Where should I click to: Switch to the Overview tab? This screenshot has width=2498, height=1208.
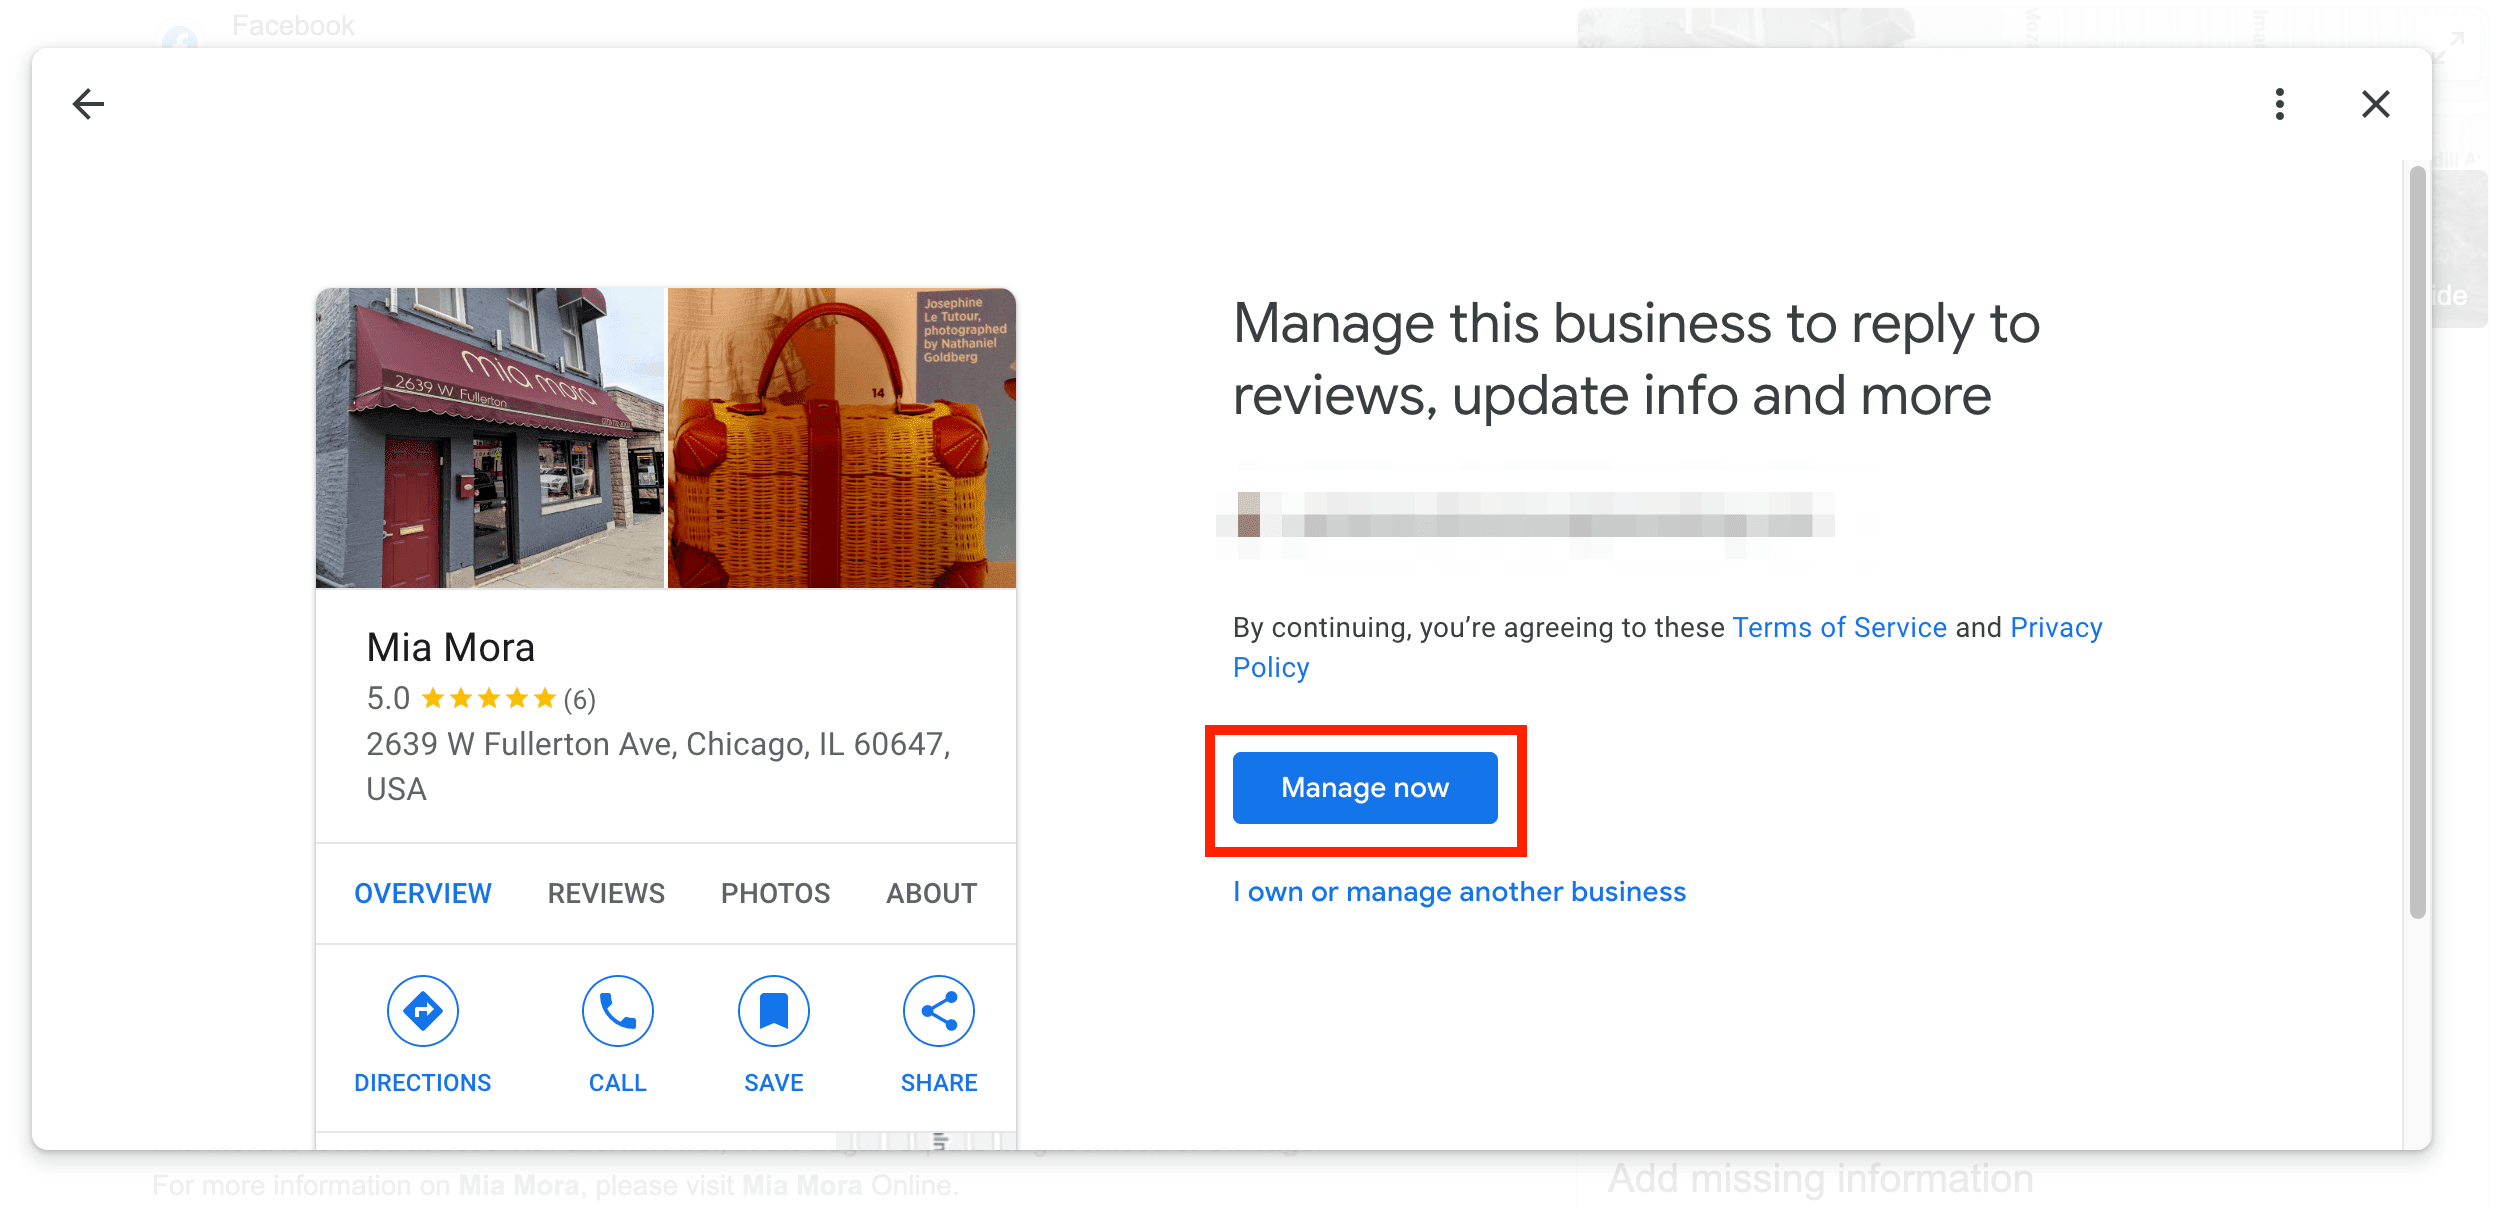(x=423, y=893)
